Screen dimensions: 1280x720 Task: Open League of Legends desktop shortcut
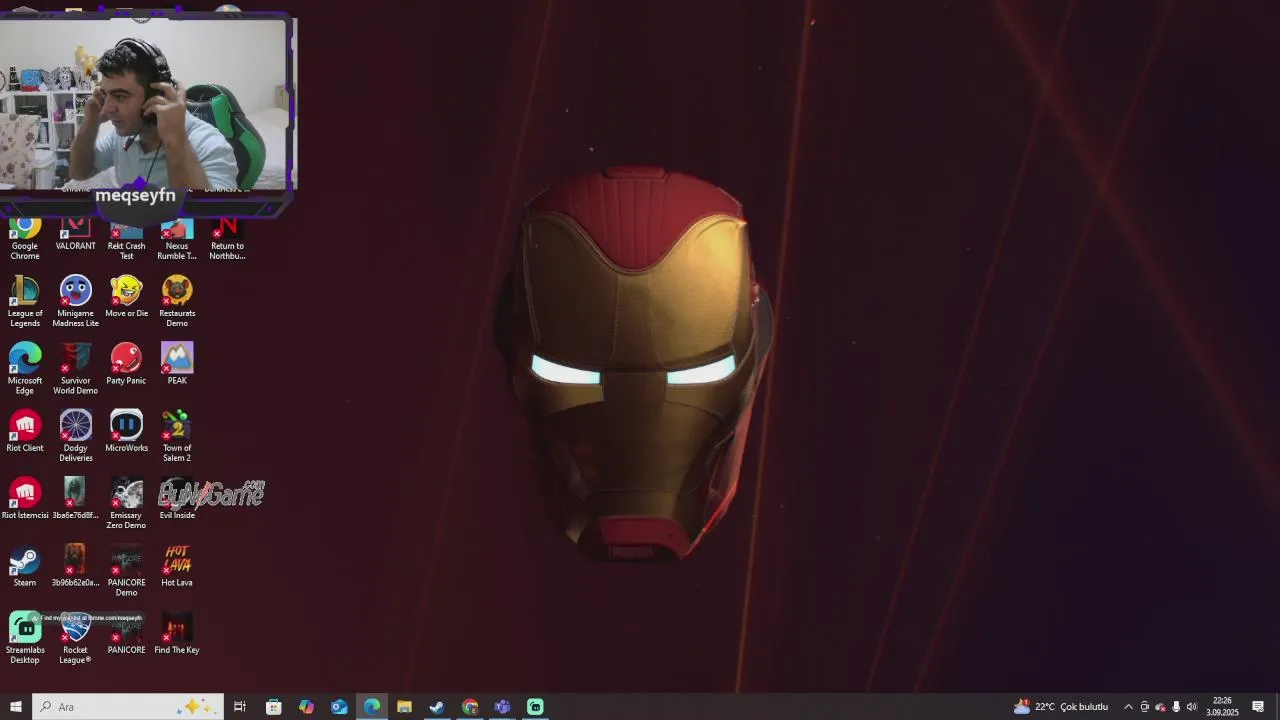coord(25,302)
